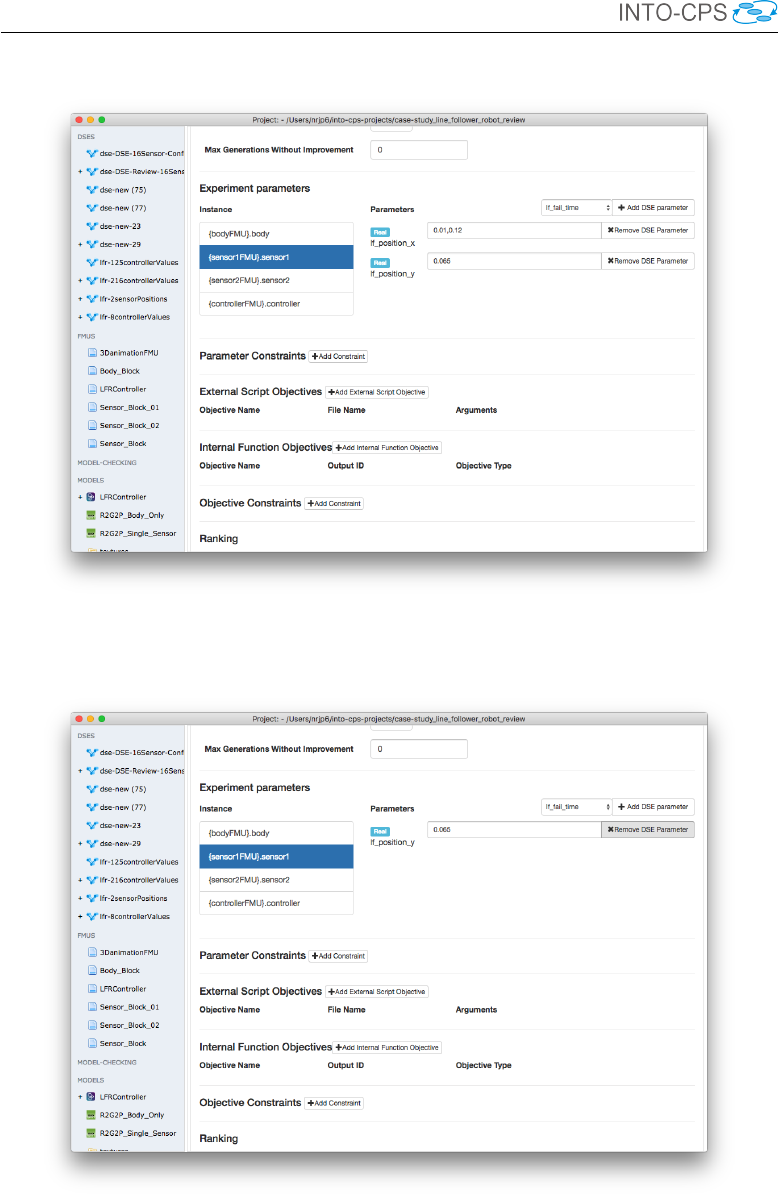Click the 3DanimationFMU icon in upper window

91,353
